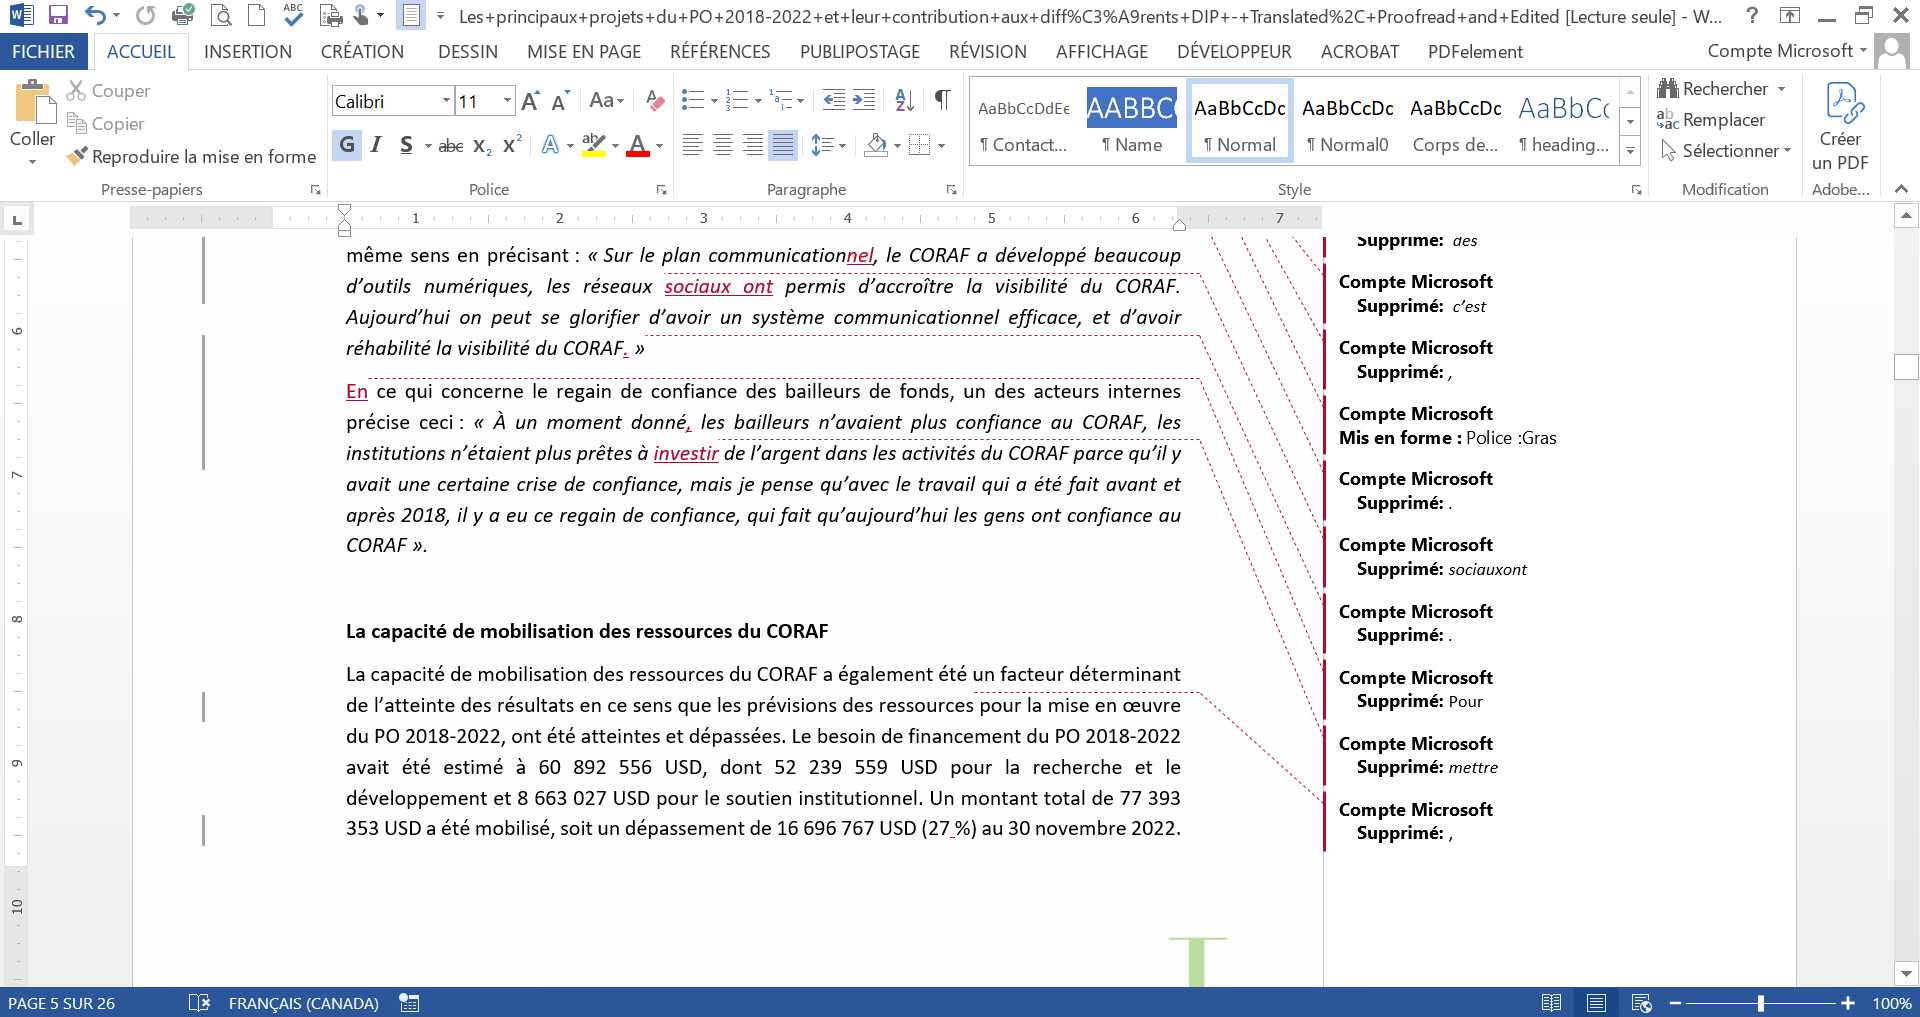
Task: Run spelling check from quick access toolbar
Action: point(293,15)
